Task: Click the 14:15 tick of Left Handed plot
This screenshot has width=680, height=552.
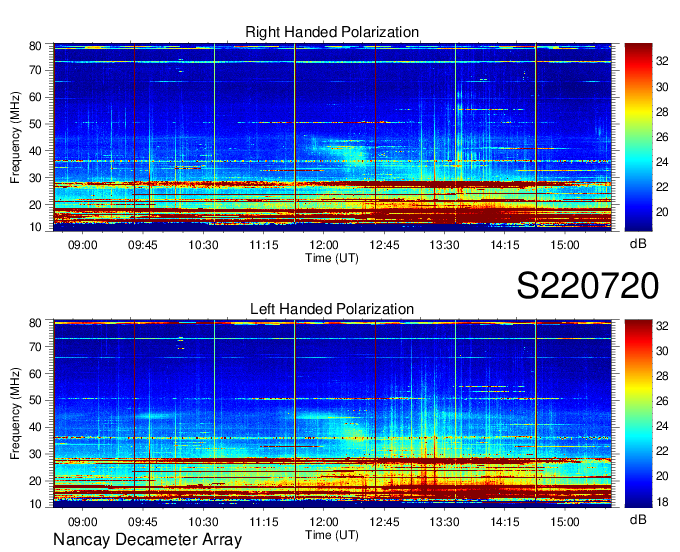Action: click(x=505, y=522)
